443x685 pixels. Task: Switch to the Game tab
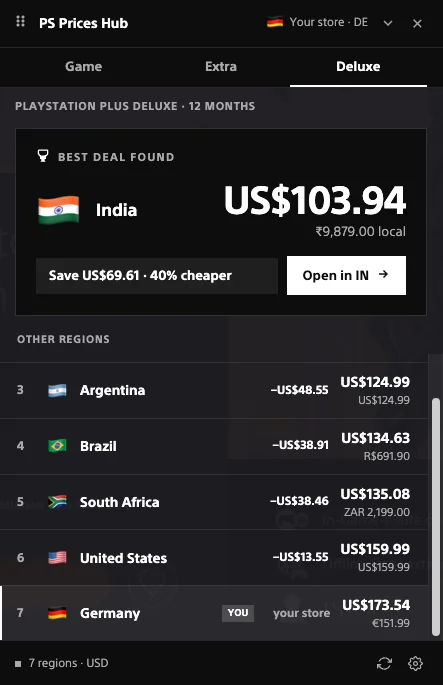pyautogui.click(x=83, y=66)
